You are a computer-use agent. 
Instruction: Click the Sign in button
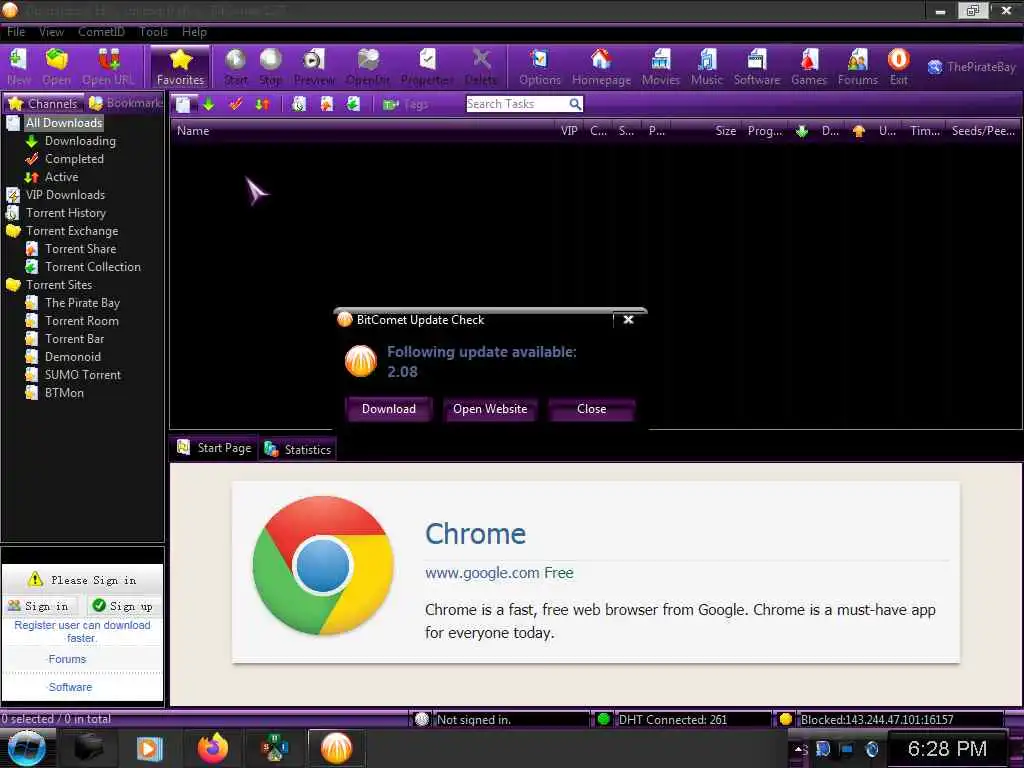point(38,606)
